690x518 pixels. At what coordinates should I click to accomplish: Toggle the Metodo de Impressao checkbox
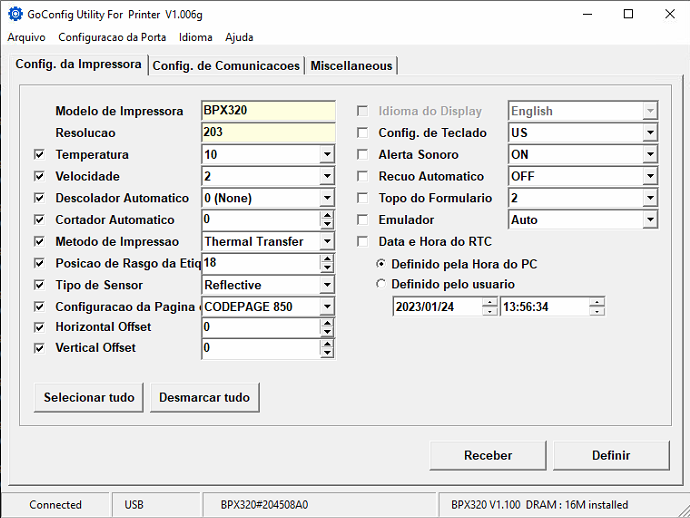click(39, 242)
